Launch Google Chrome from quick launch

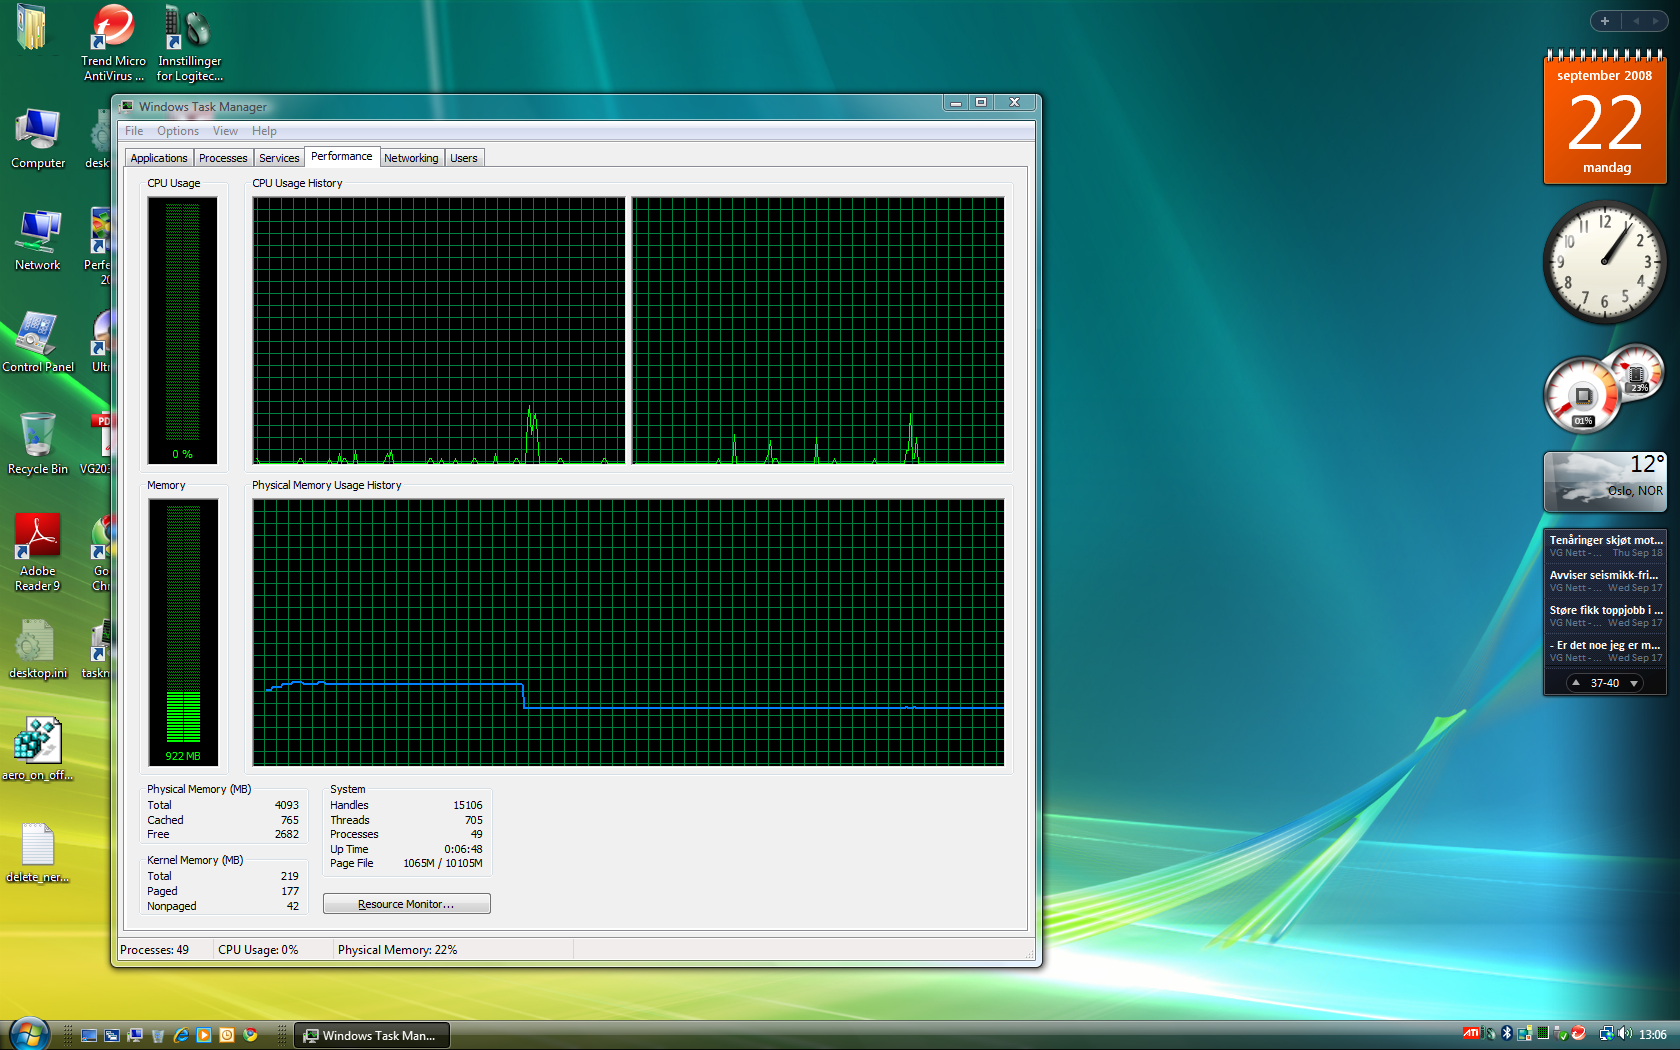coord(250,1035)
